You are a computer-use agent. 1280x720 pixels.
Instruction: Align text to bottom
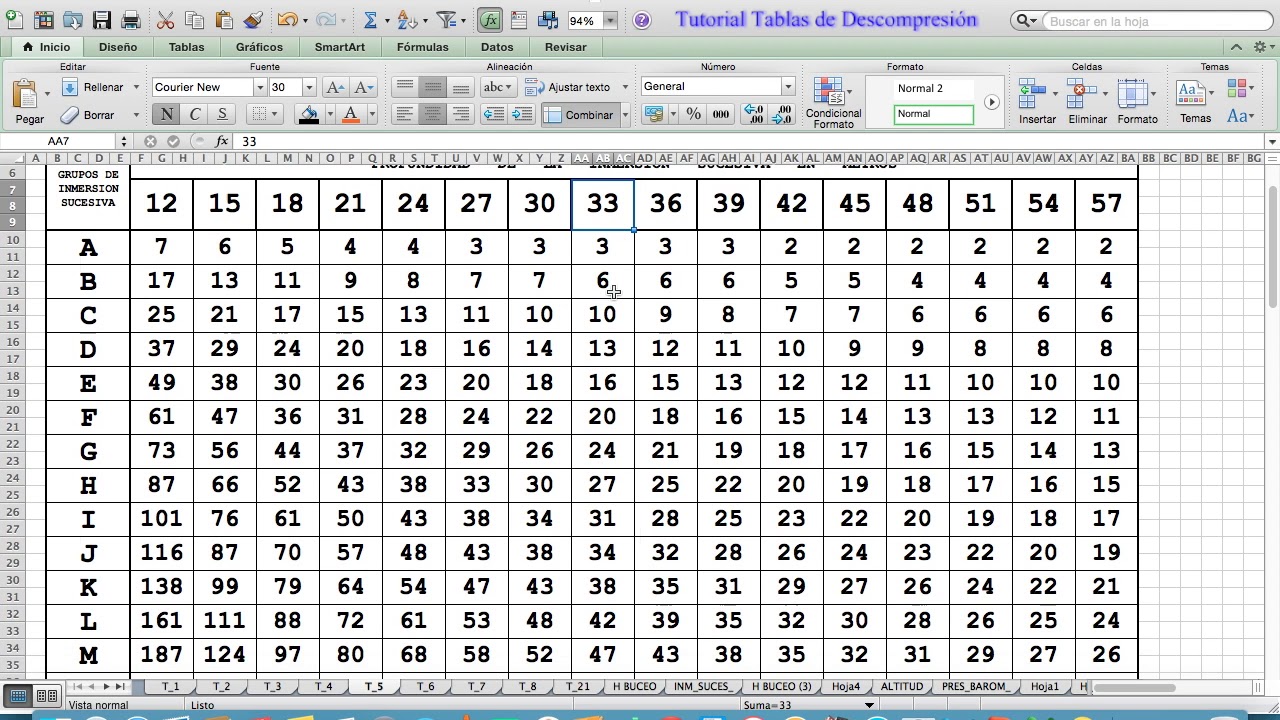[x=460, y=87]
